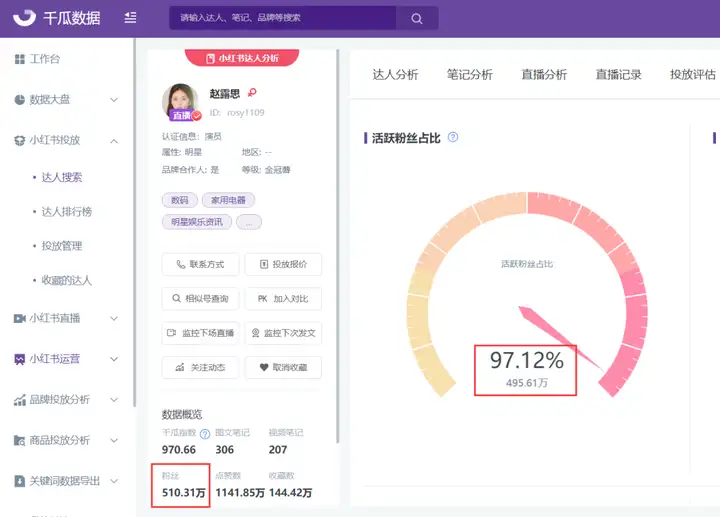Click the 小红书运营 sidebar icon
Viewport: 720px width, 517px height.
click(x=20, y=359)
